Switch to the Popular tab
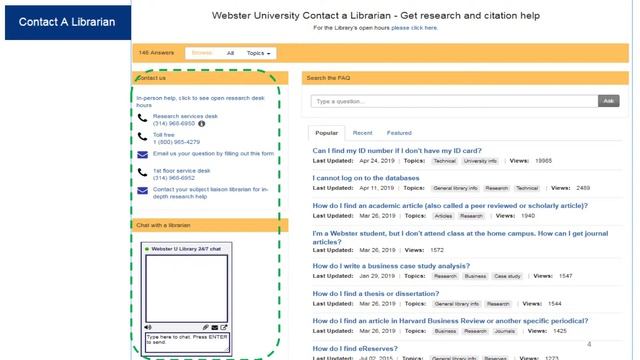The height and width of the screenshot is (360, 640). (327, 133)
